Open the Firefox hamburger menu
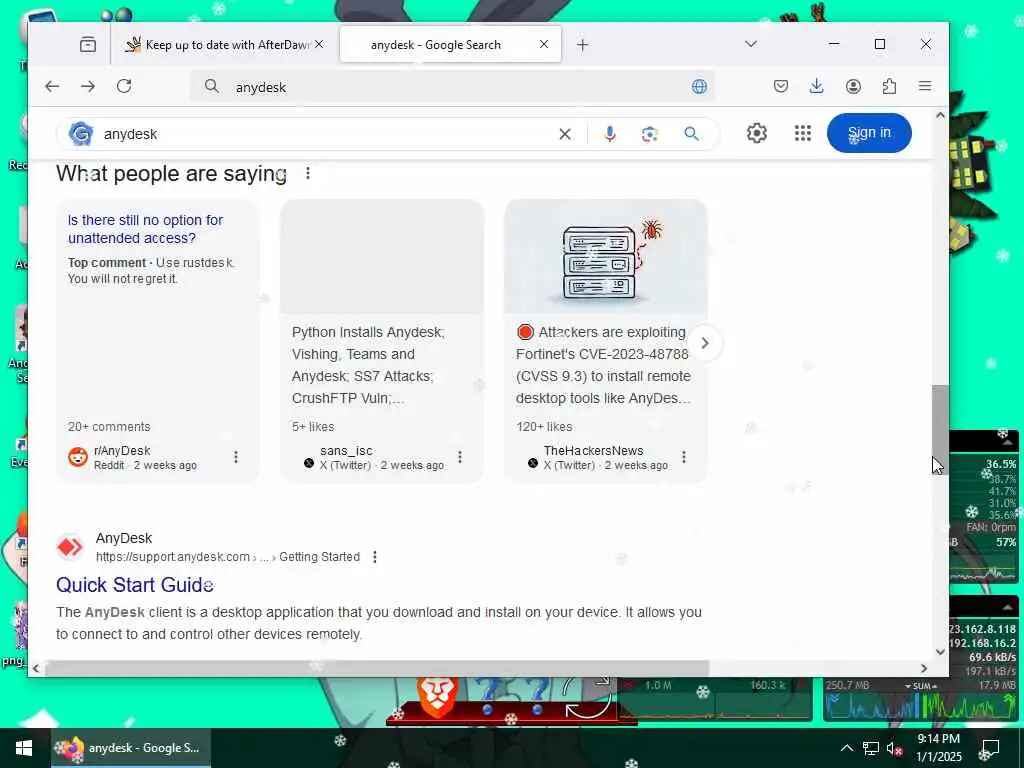The width and height of the screenshot is (1024, 768). point(925,86)
